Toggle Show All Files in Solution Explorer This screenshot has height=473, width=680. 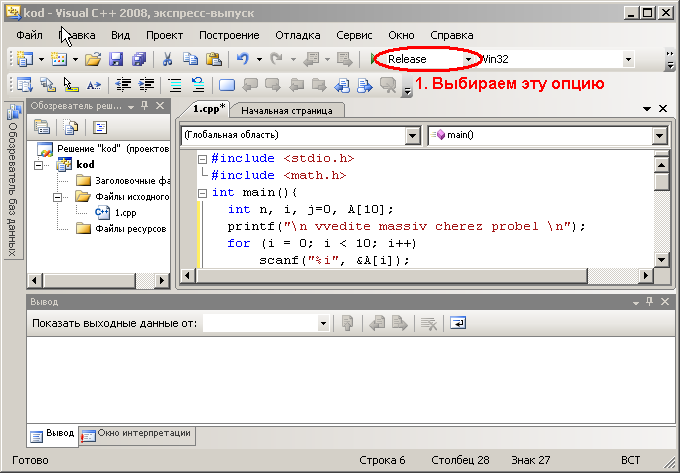click(71, 127)
